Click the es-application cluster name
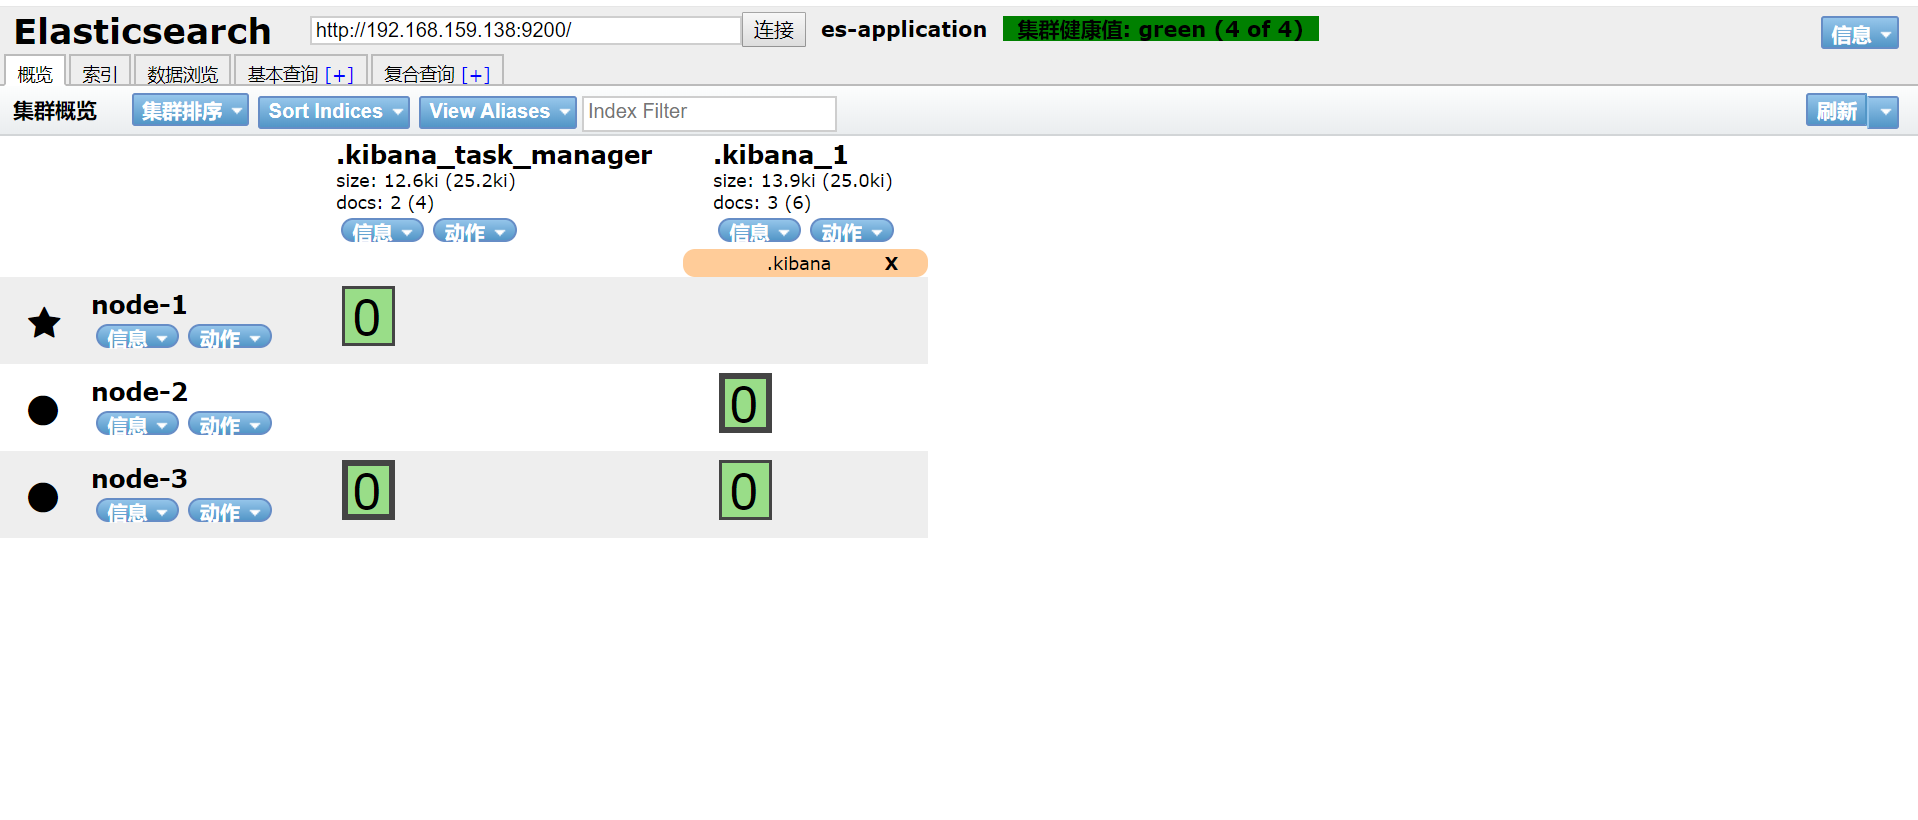This screenshot has height=820, width=1918. pos(904,30)
